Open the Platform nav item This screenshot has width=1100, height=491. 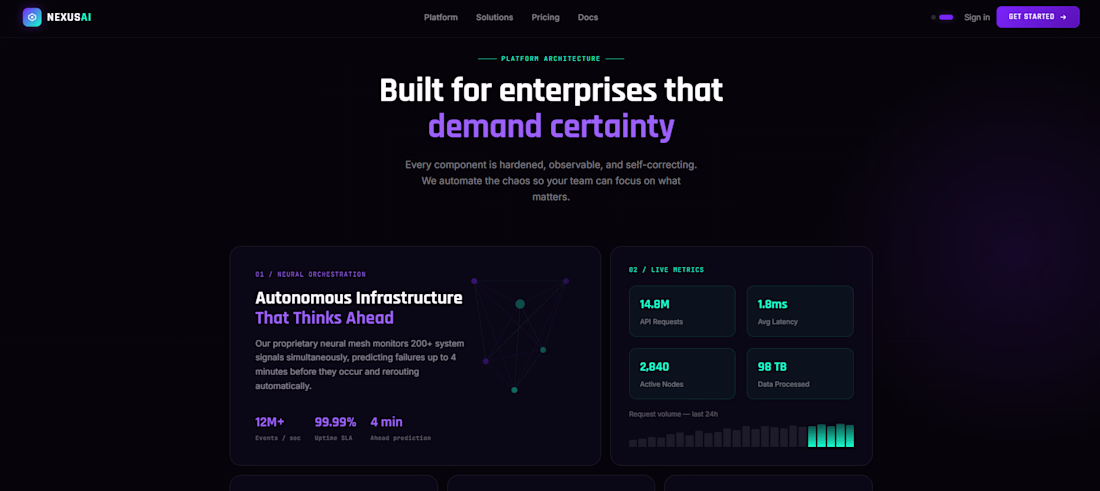(441, 17)
